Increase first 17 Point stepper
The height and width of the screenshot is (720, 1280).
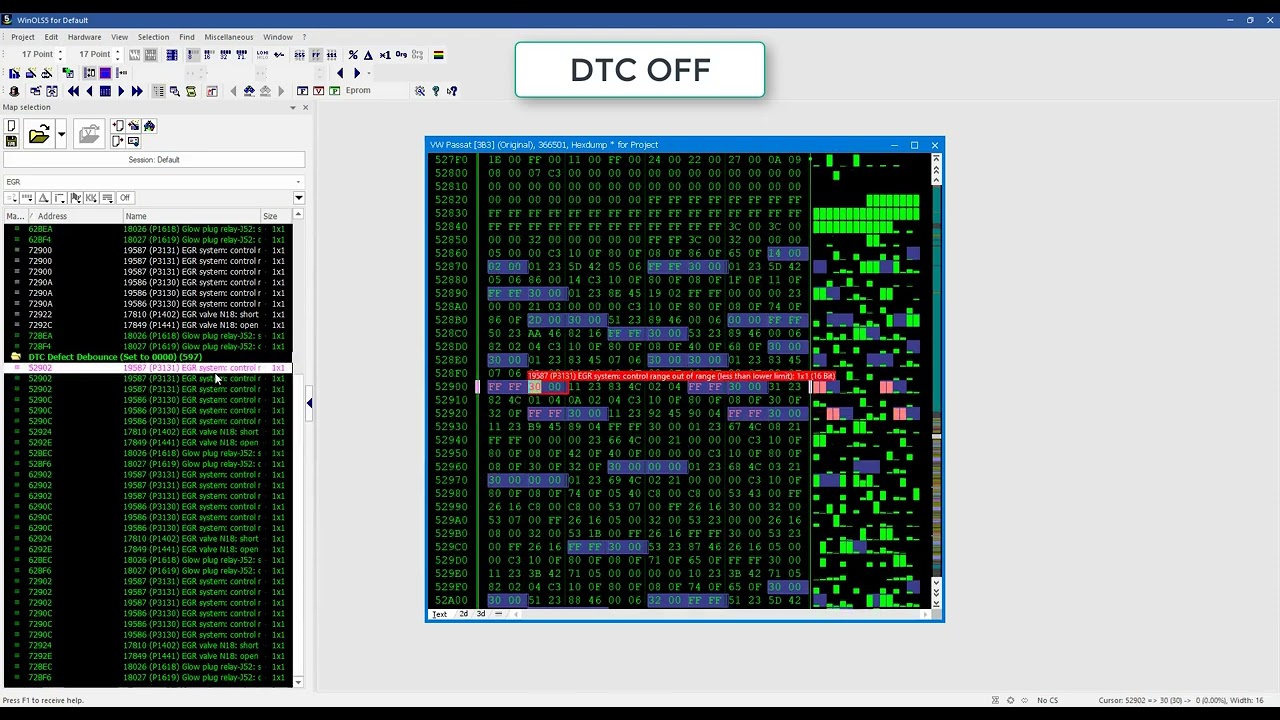[60, 51]
